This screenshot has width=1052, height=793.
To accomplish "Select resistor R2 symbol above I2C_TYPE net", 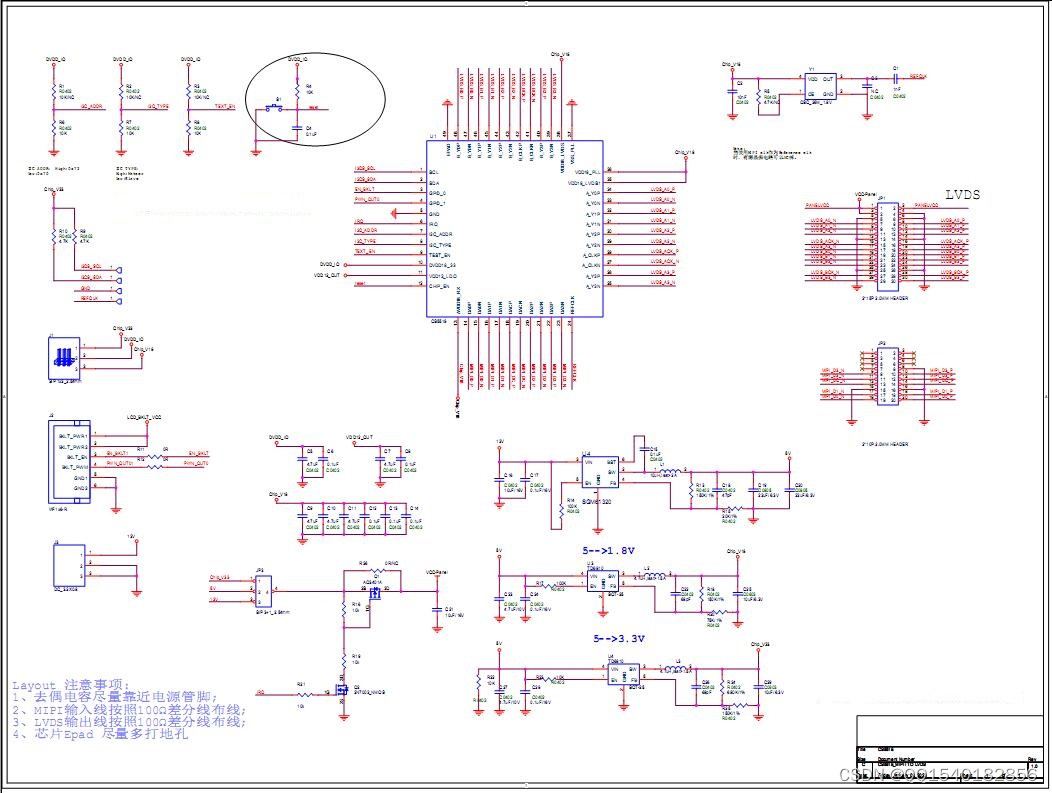I will coord(121,91).
